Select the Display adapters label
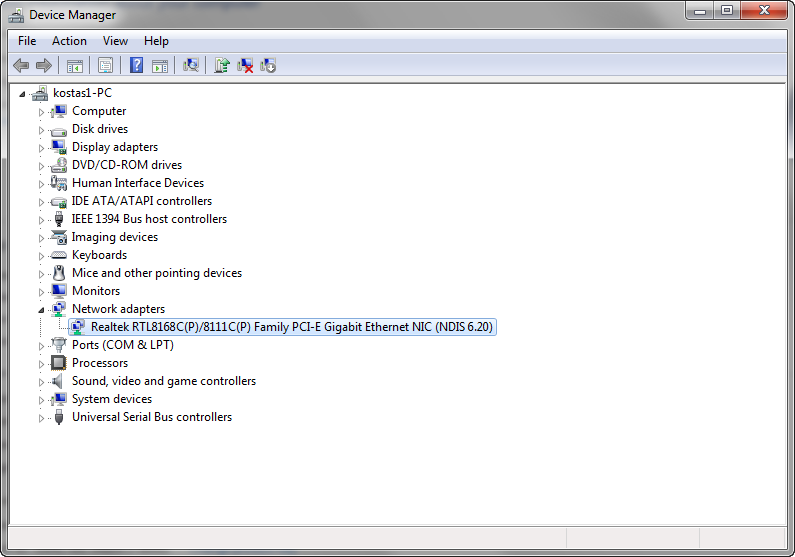This screenshot has width=795, height=557. [x=115, y=147]
